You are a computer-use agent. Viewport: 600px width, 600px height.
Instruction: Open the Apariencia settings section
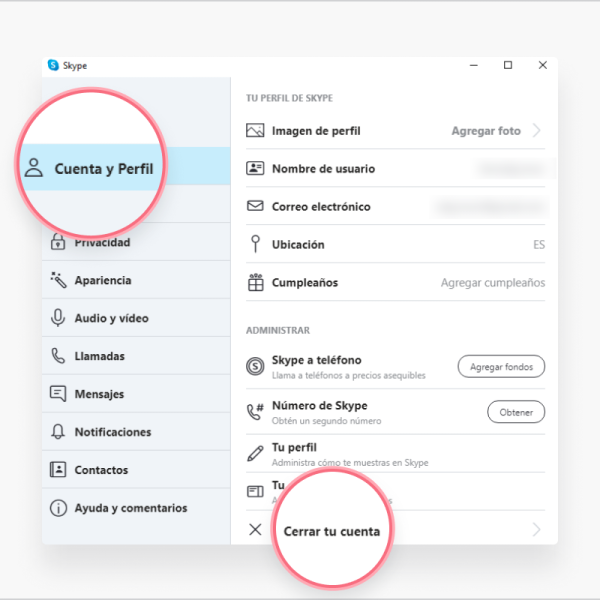[136, 280]
